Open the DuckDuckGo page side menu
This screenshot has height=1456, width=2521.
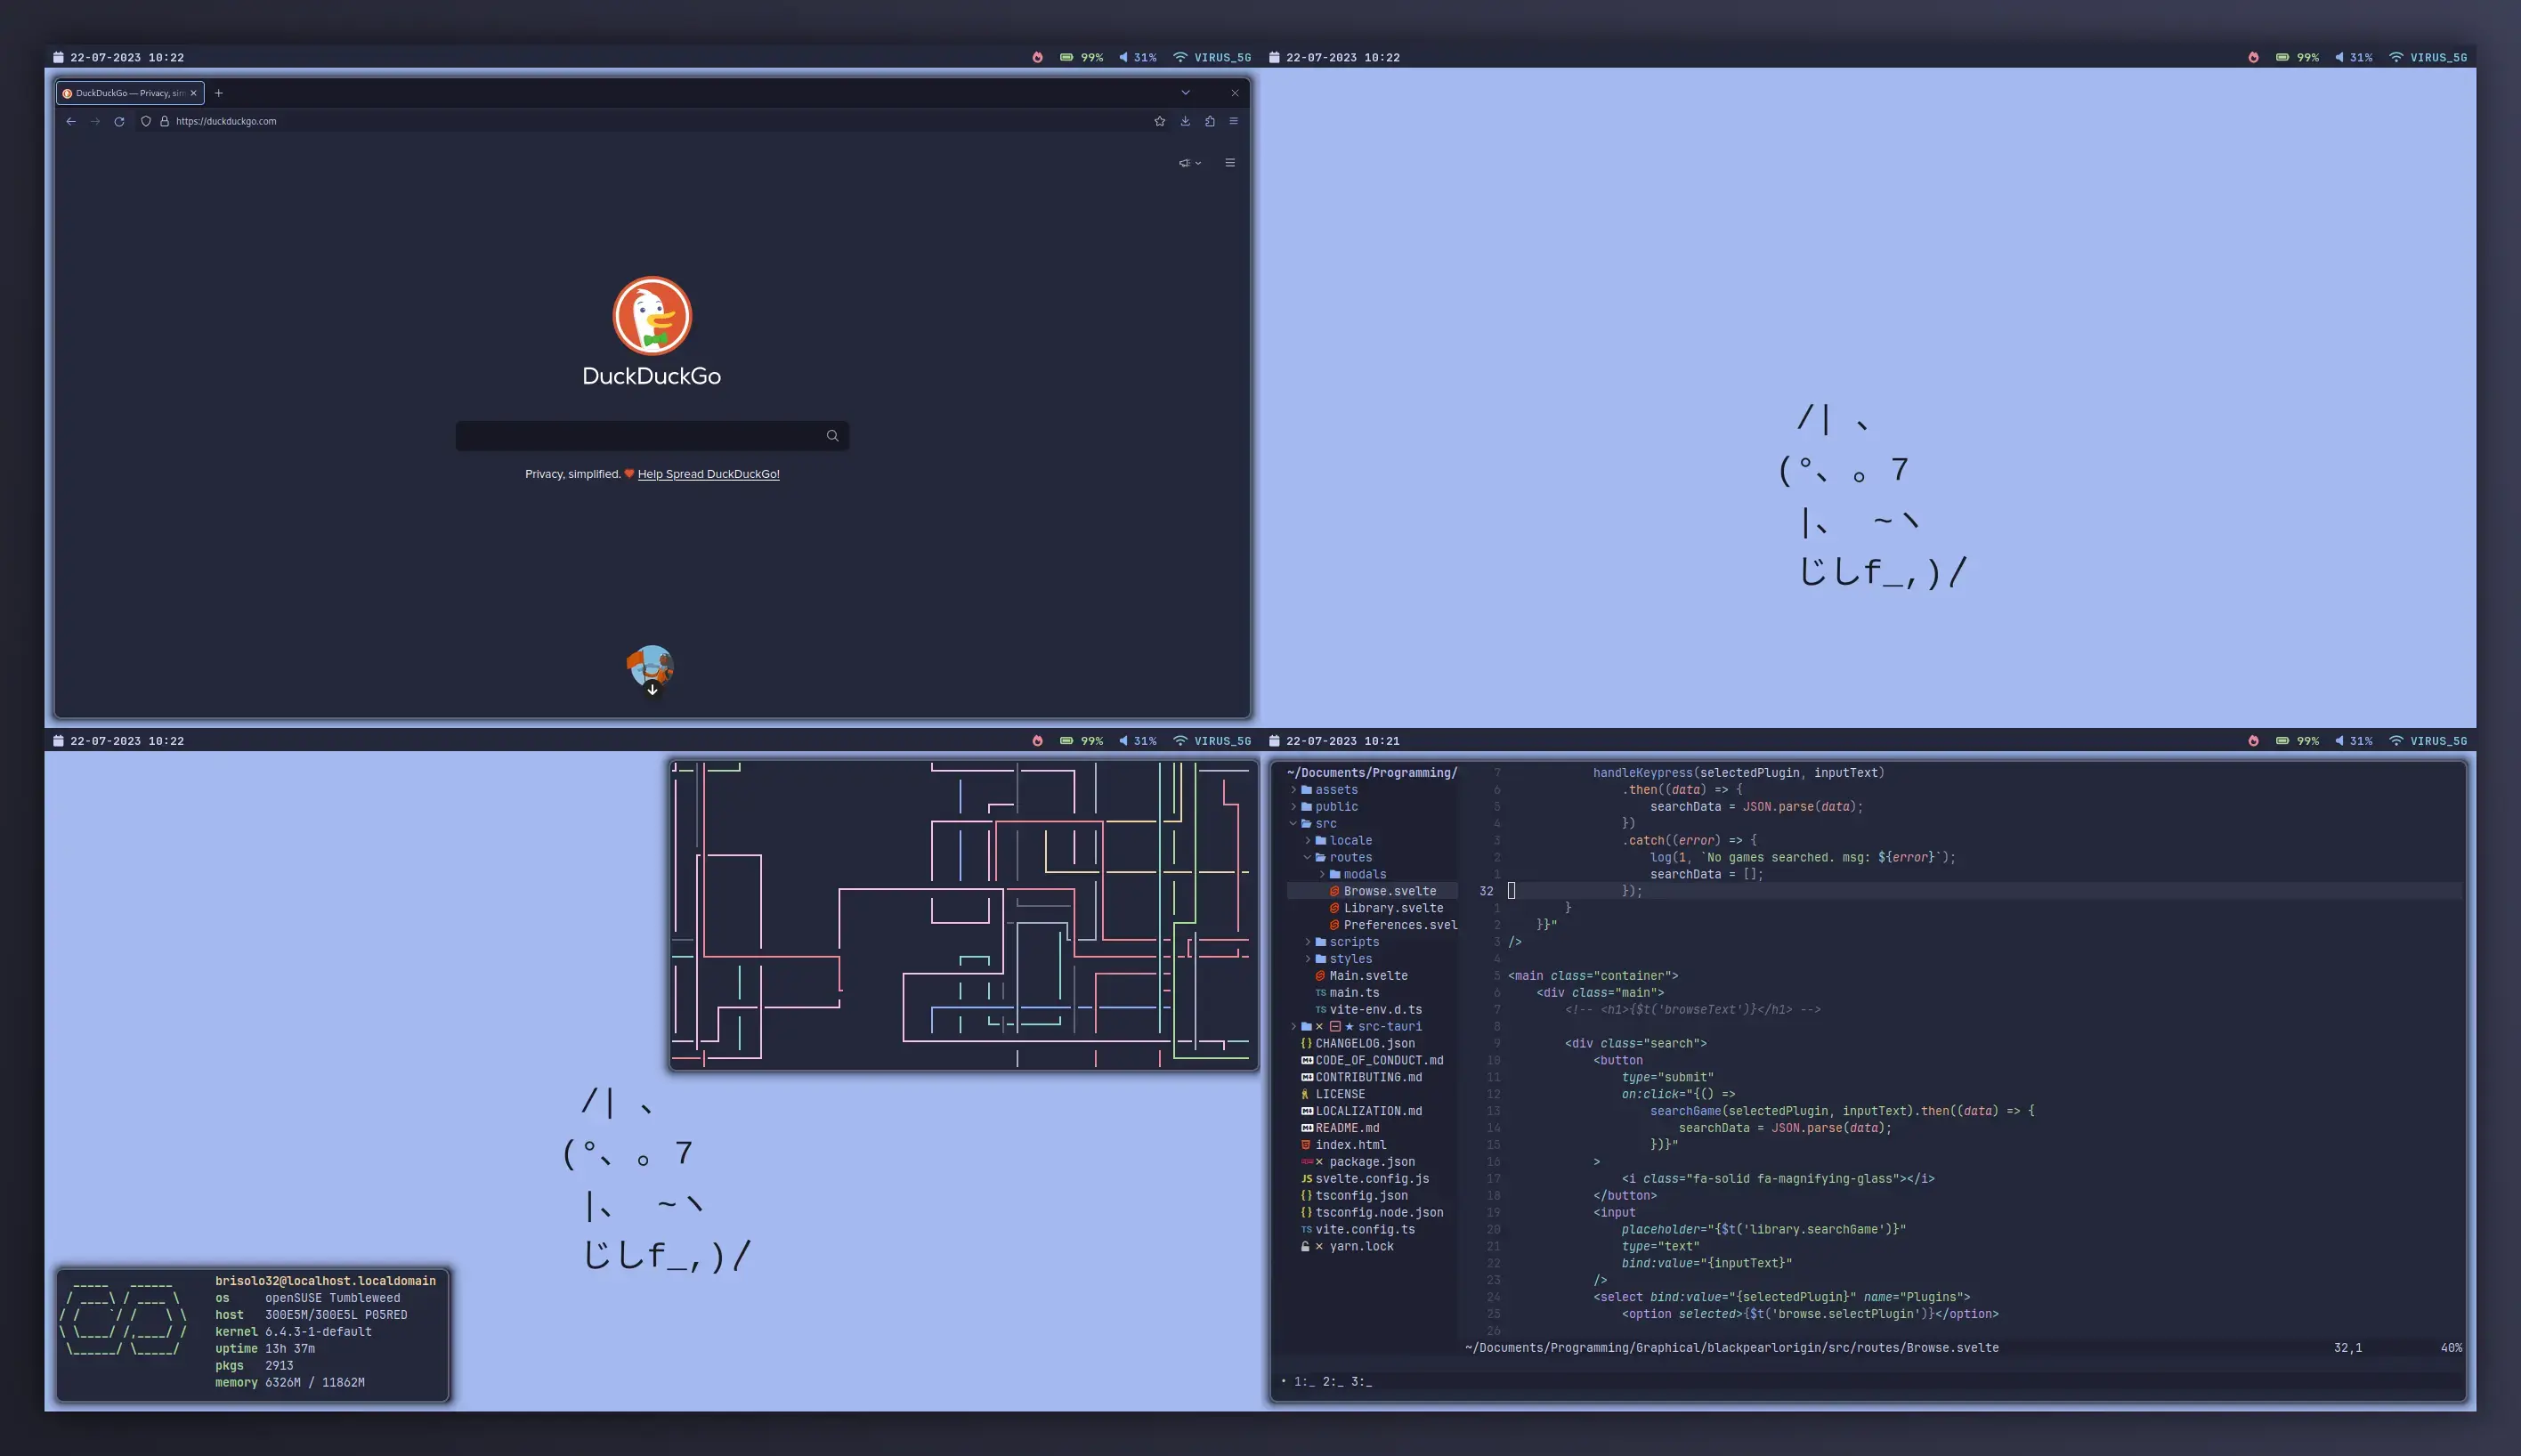(x=1230, y=163)
